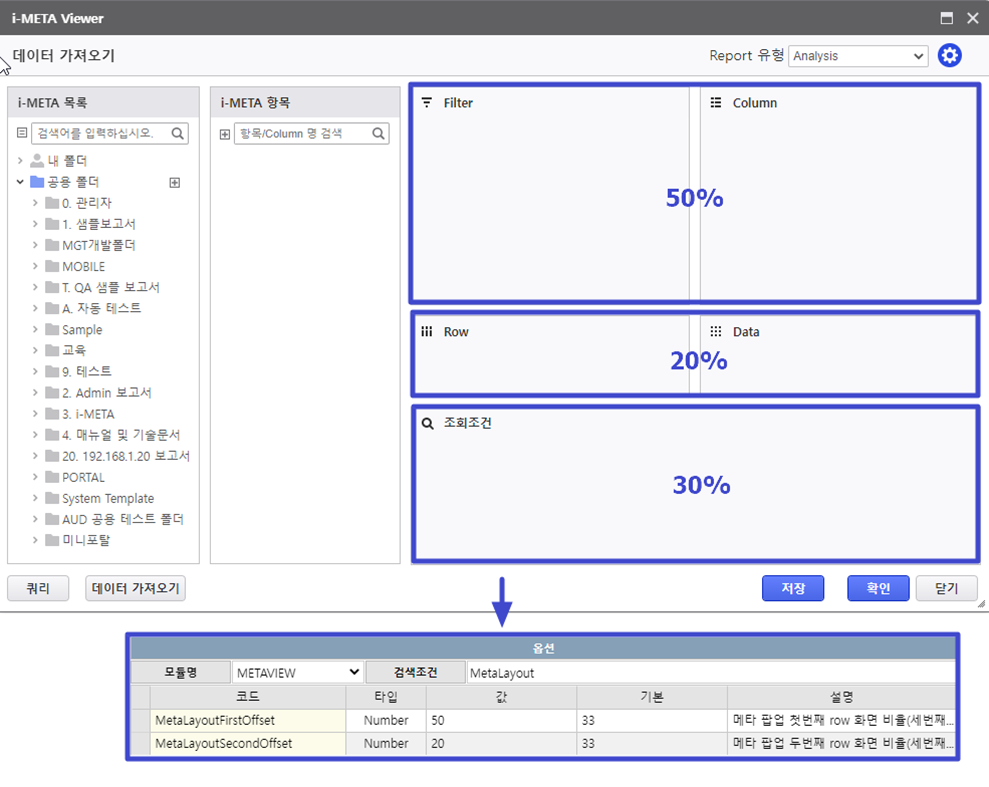This screenshot has height=787, width=989.
Task: Expand the 1. 샘플보고서 folder
Action: [x=36, y=224]
